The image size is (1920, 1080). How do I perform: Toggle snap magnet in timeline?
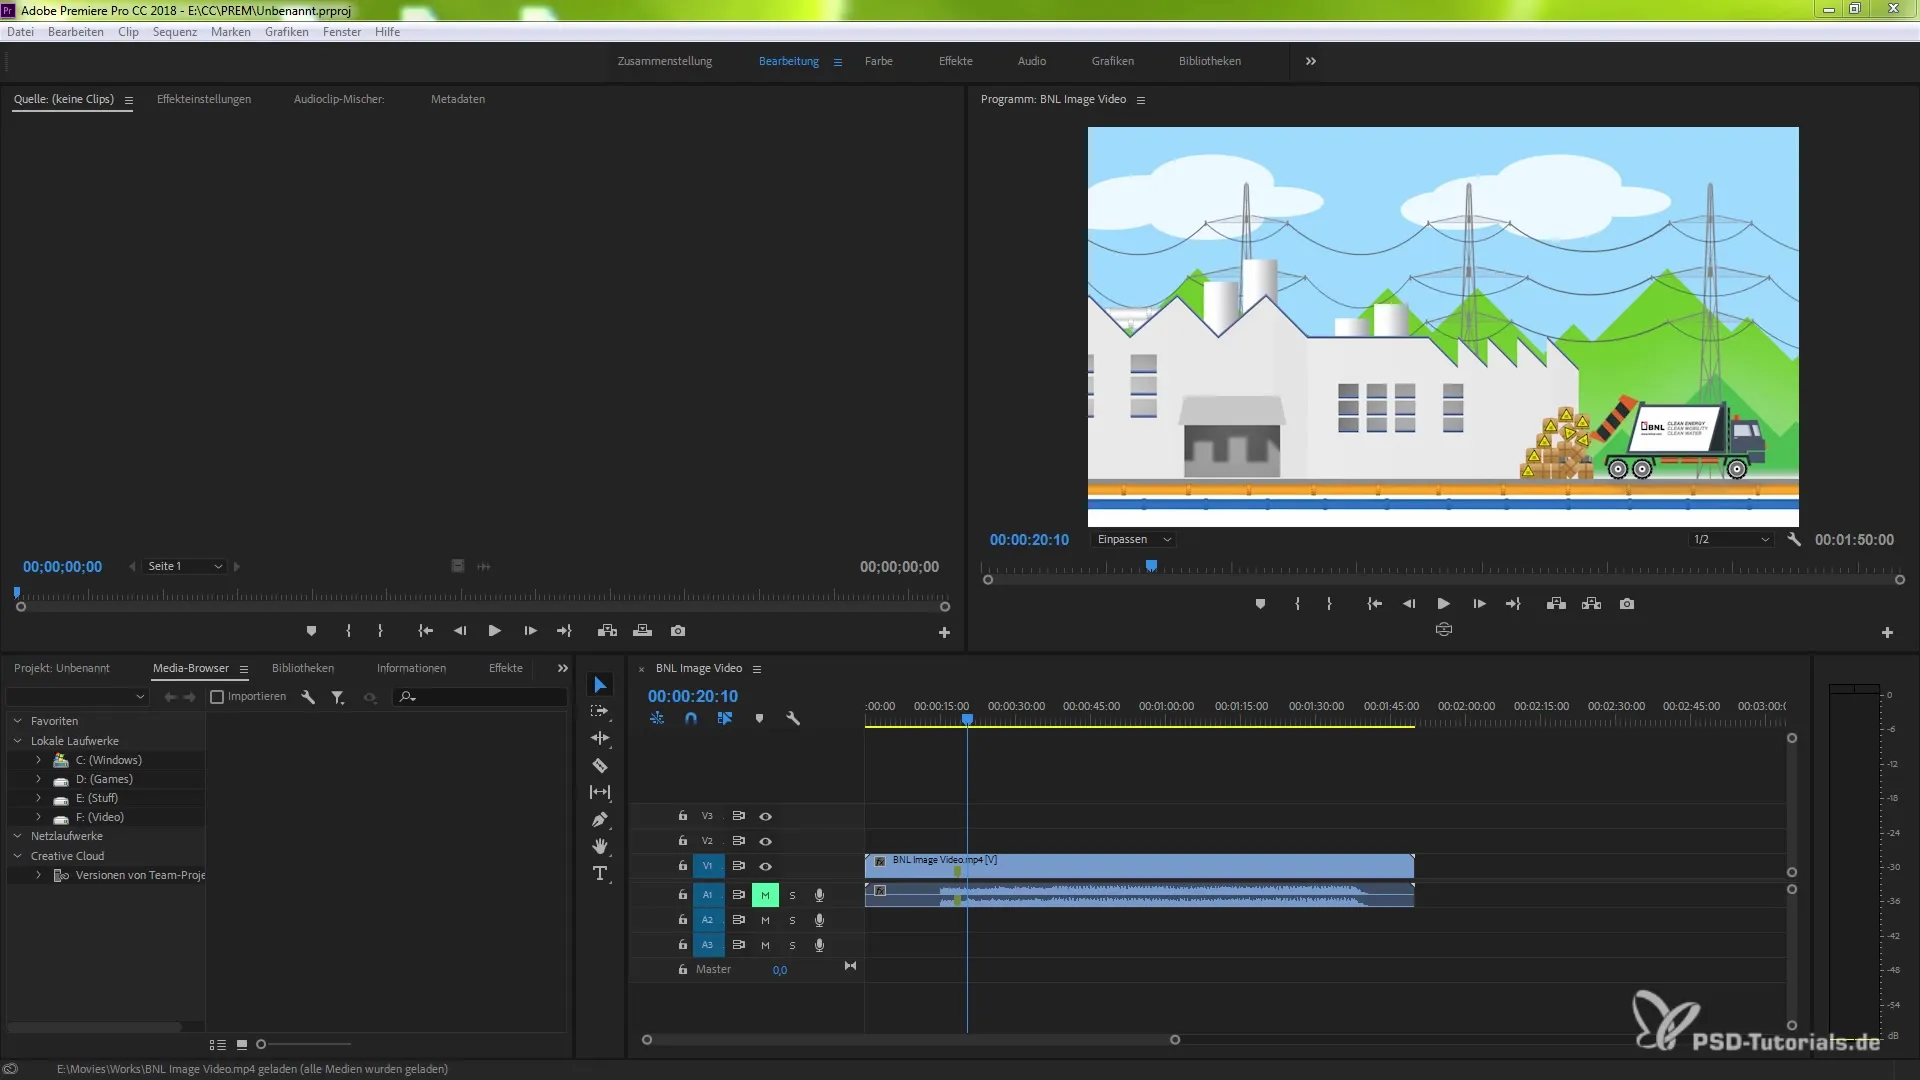[691, 718]
